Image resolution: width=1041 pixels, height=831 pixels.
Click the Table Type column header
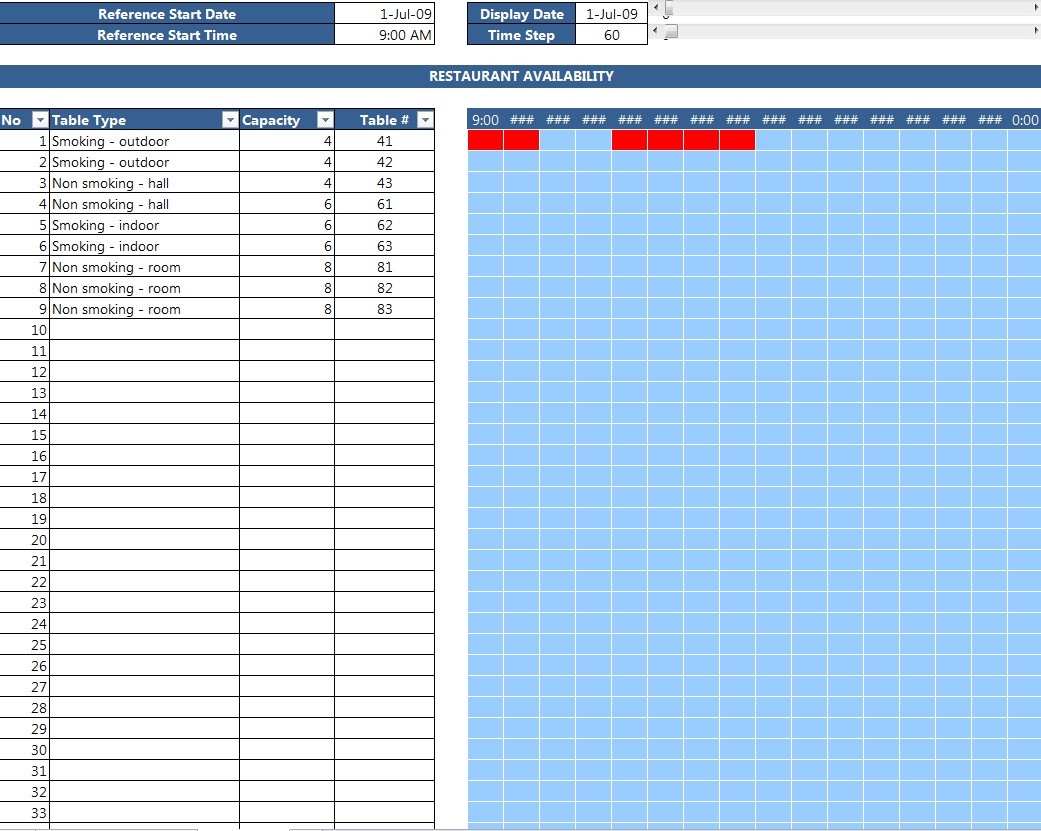click(144, 120)
